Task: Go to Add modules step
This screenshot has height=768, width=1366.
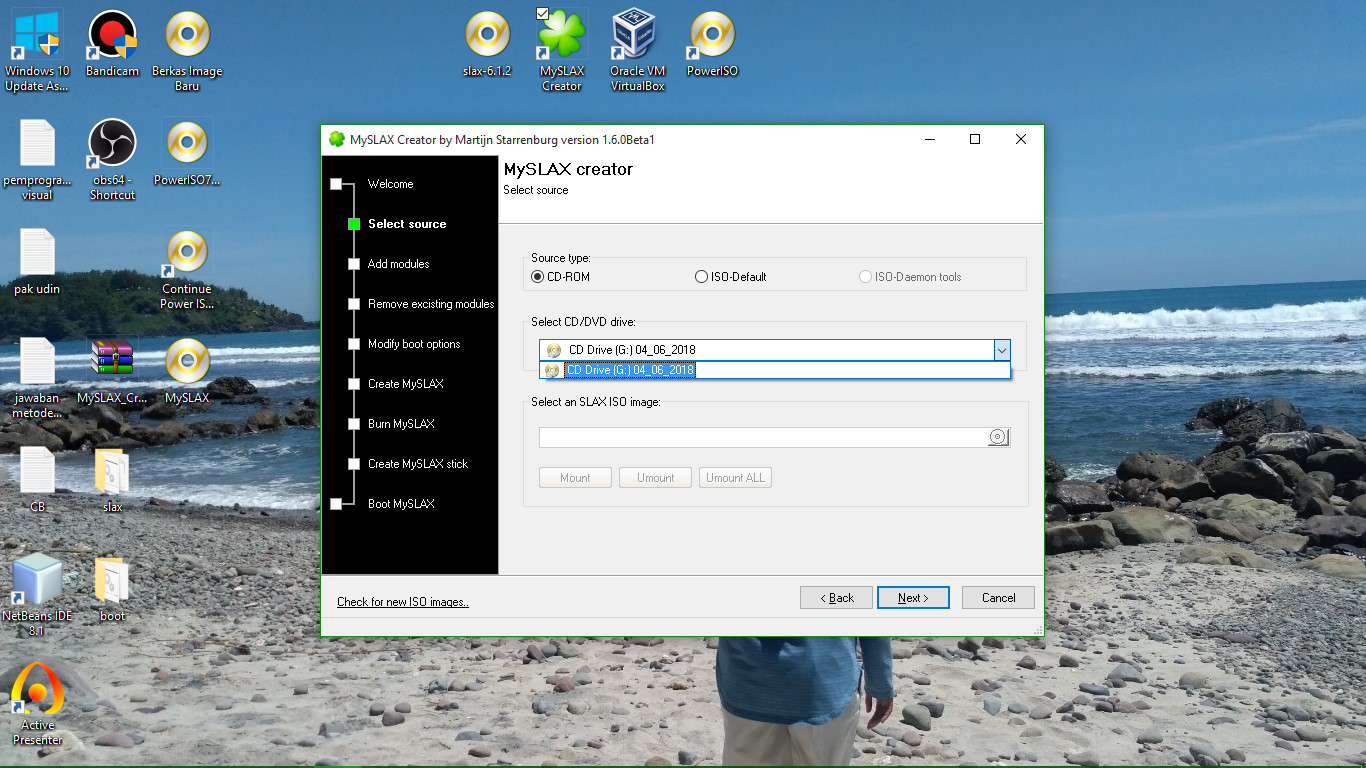Action: click(398, 264)
